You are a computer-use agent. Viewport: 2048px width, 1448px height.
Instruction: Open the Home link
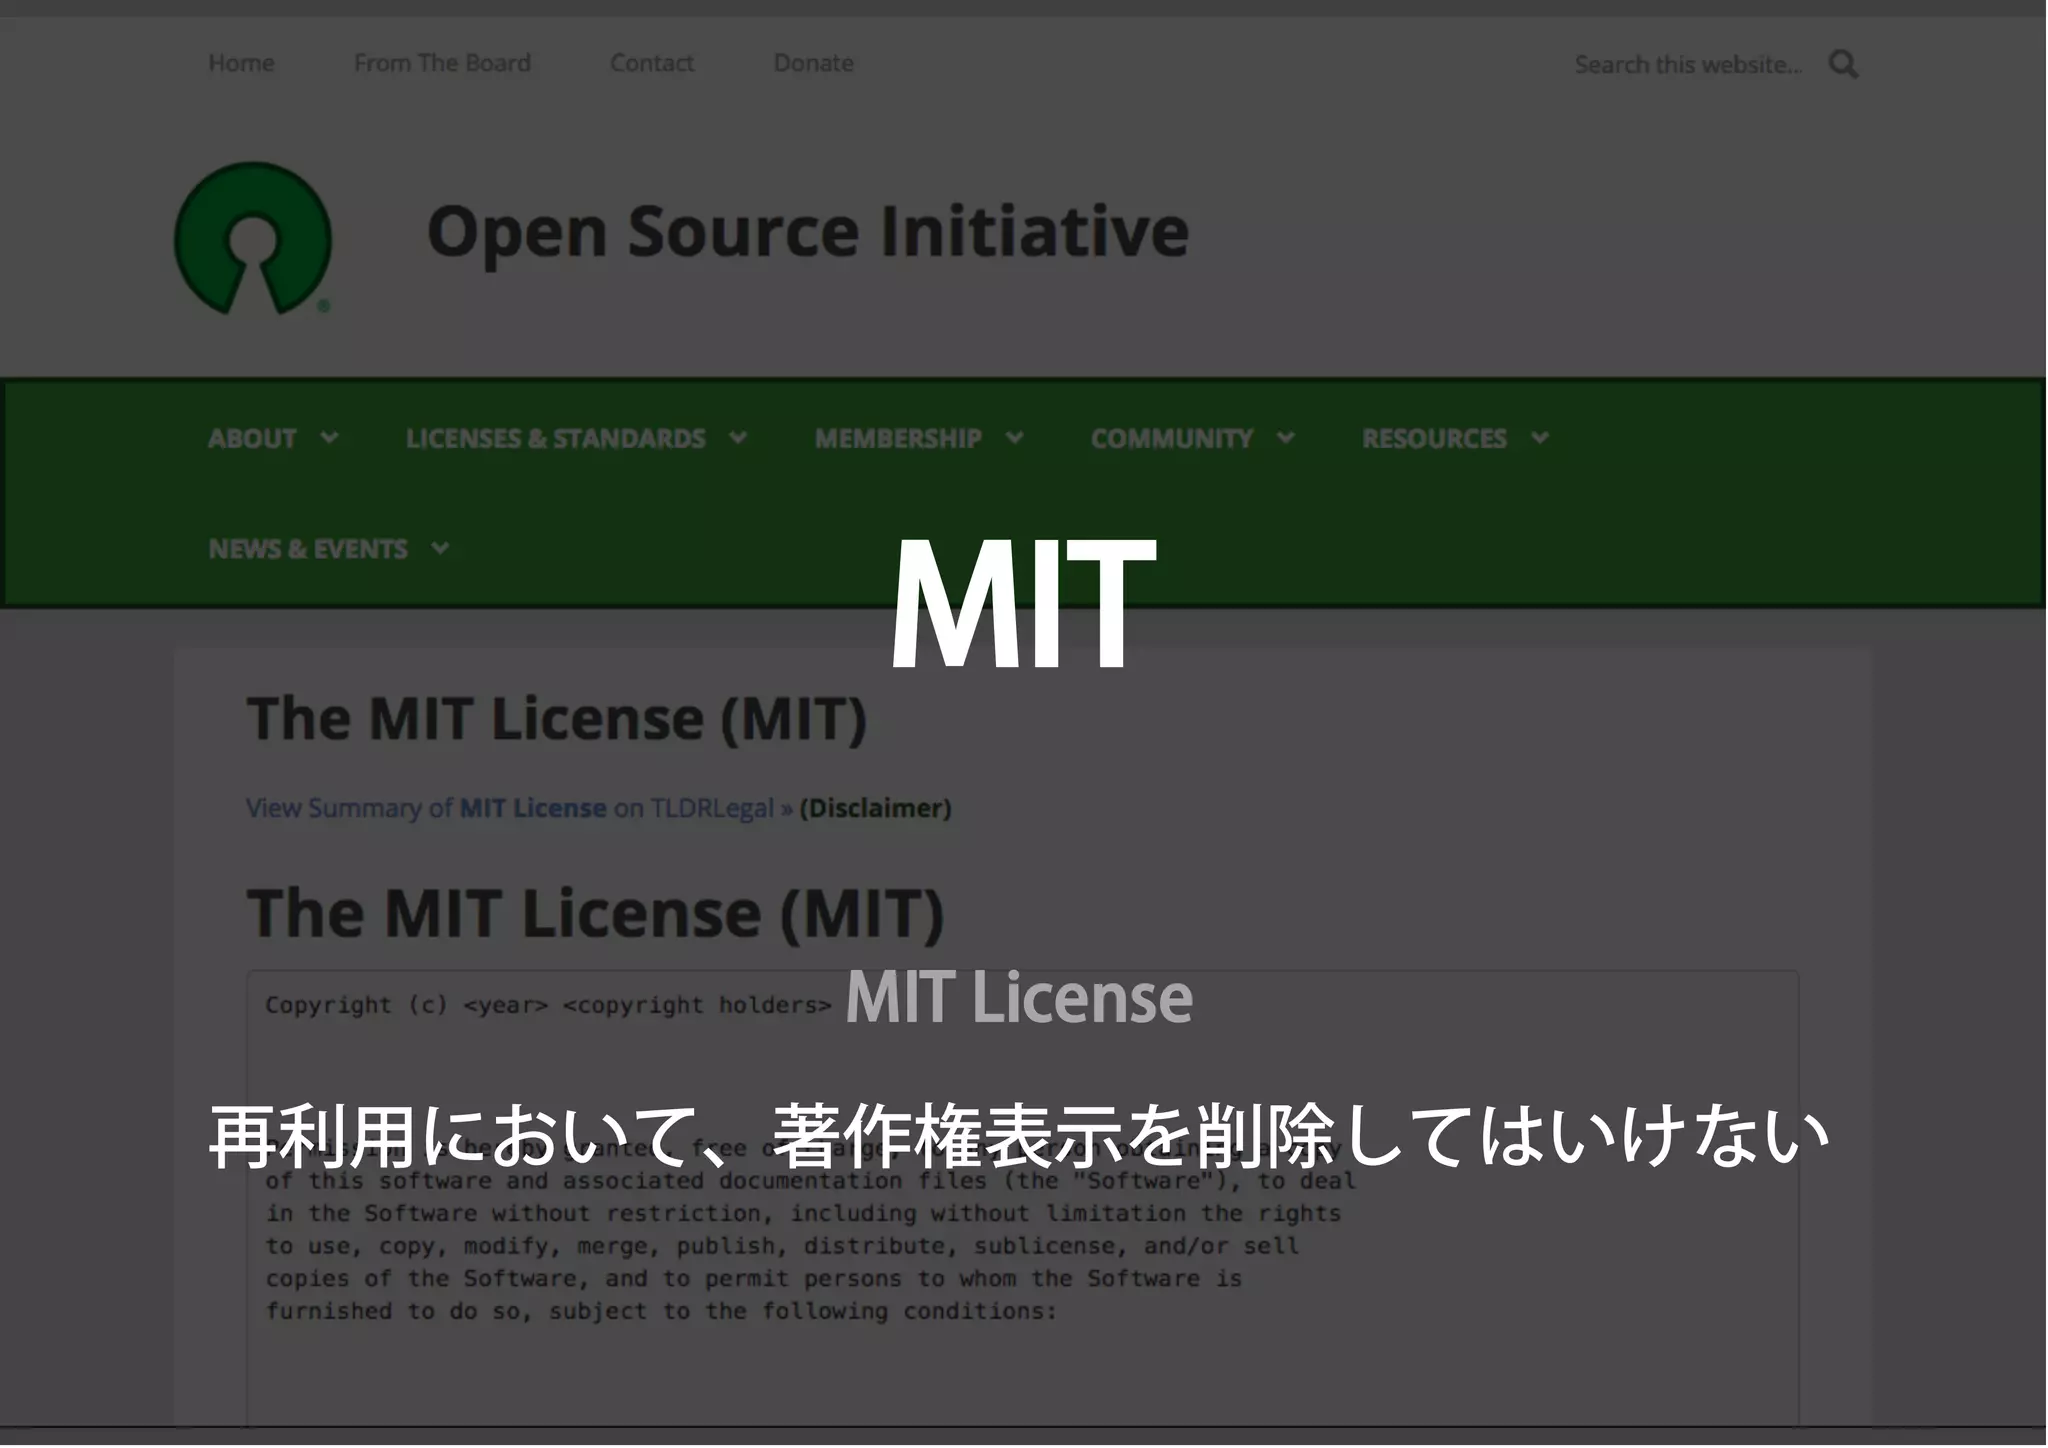click(x=241, y=63)
